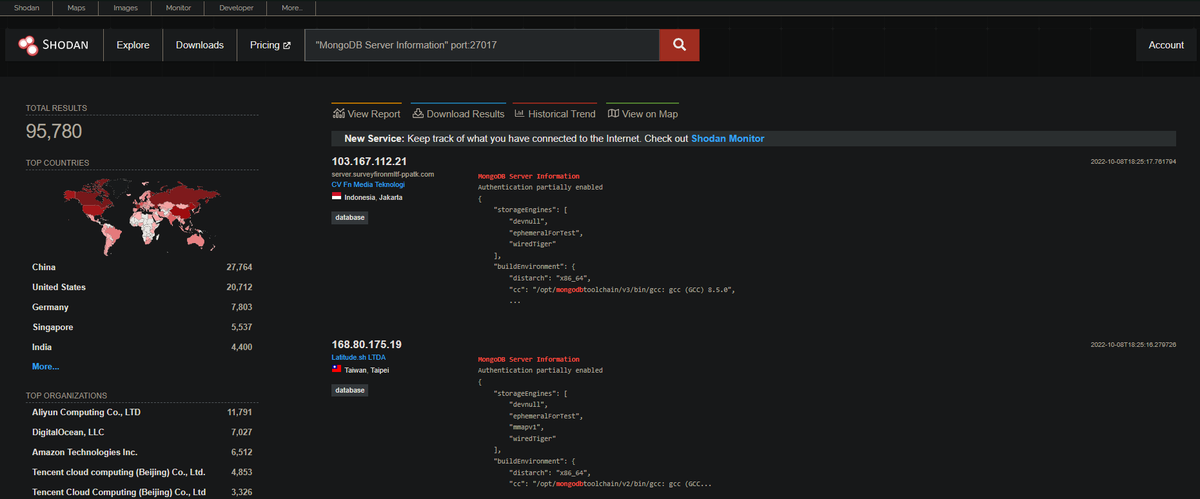Image resolution: width=1200 pixels, height=499 pixels.
Task: Filter results by Germany
Action: (50, 307)
